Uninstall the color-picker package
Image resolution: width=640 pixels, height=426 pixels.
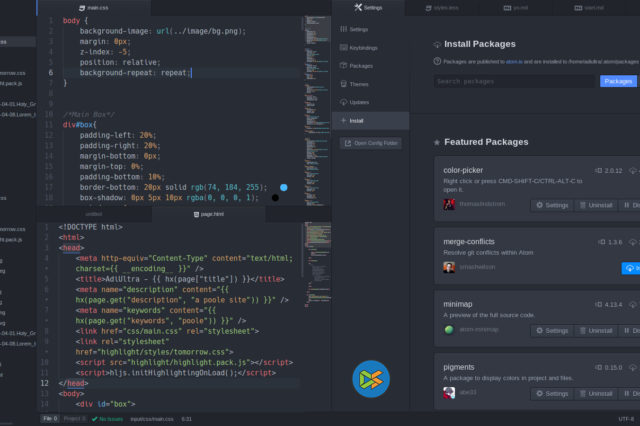coord(596,205)
